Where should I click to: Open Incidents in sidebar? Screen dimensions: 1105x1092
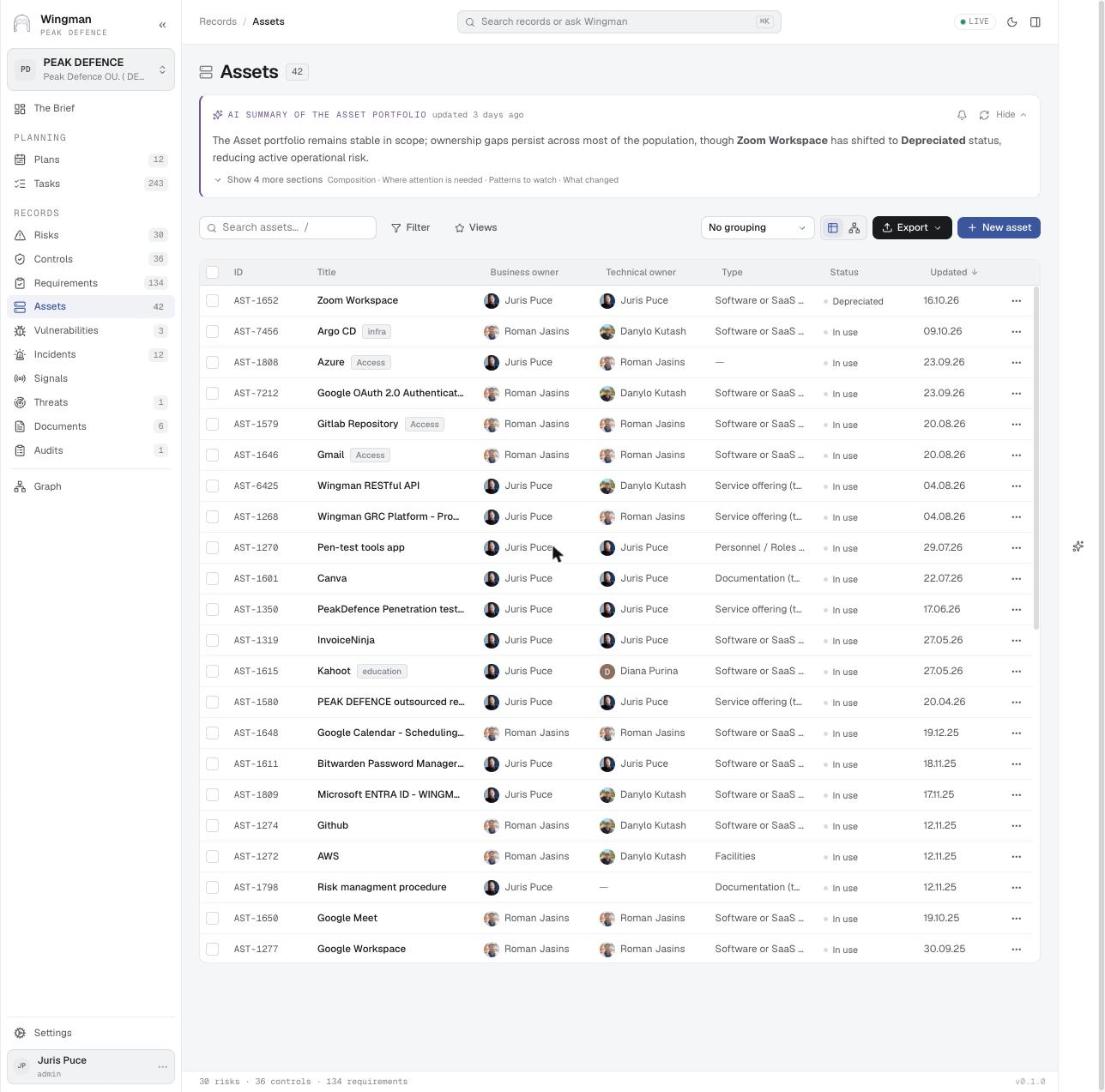click(x=91, y=354)
